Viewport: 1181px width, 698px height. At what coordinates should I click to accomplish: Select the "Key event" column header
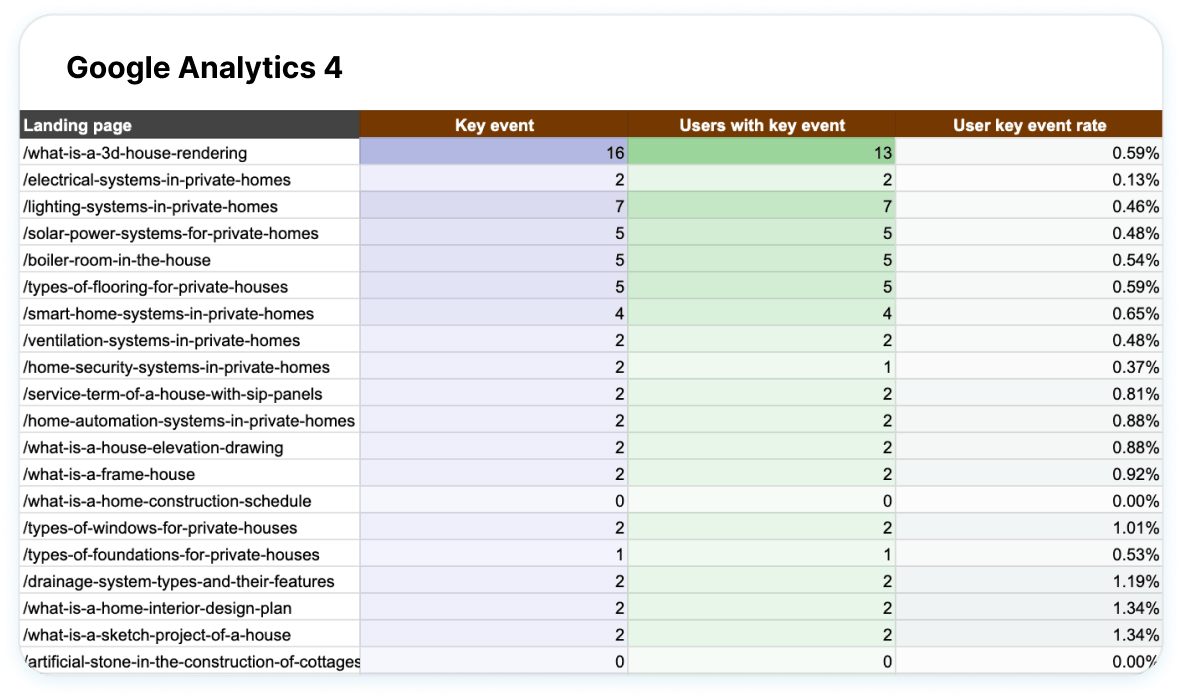[494, 125]
